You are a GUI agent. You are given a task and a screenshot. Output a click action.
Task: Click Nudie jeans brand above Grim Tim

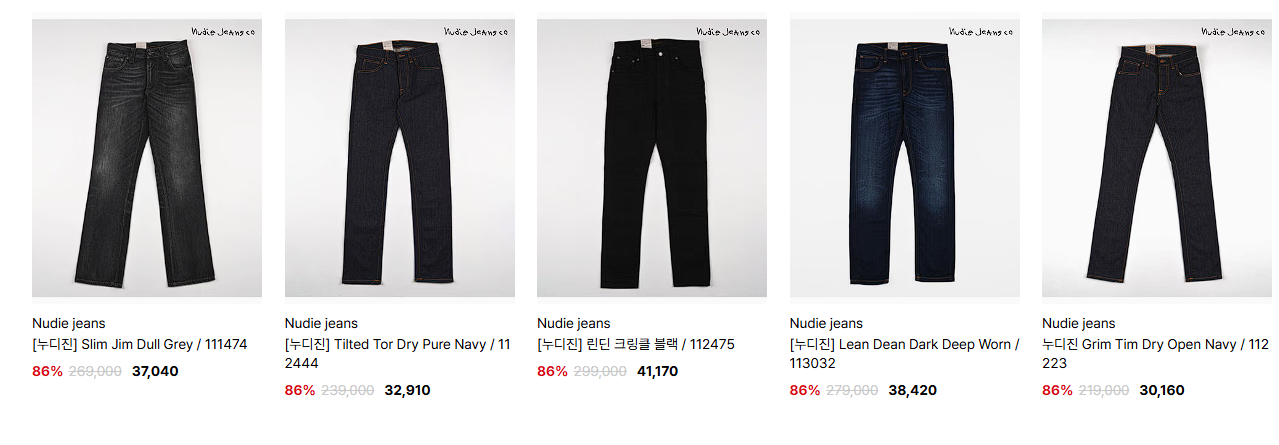point(1079,323)
